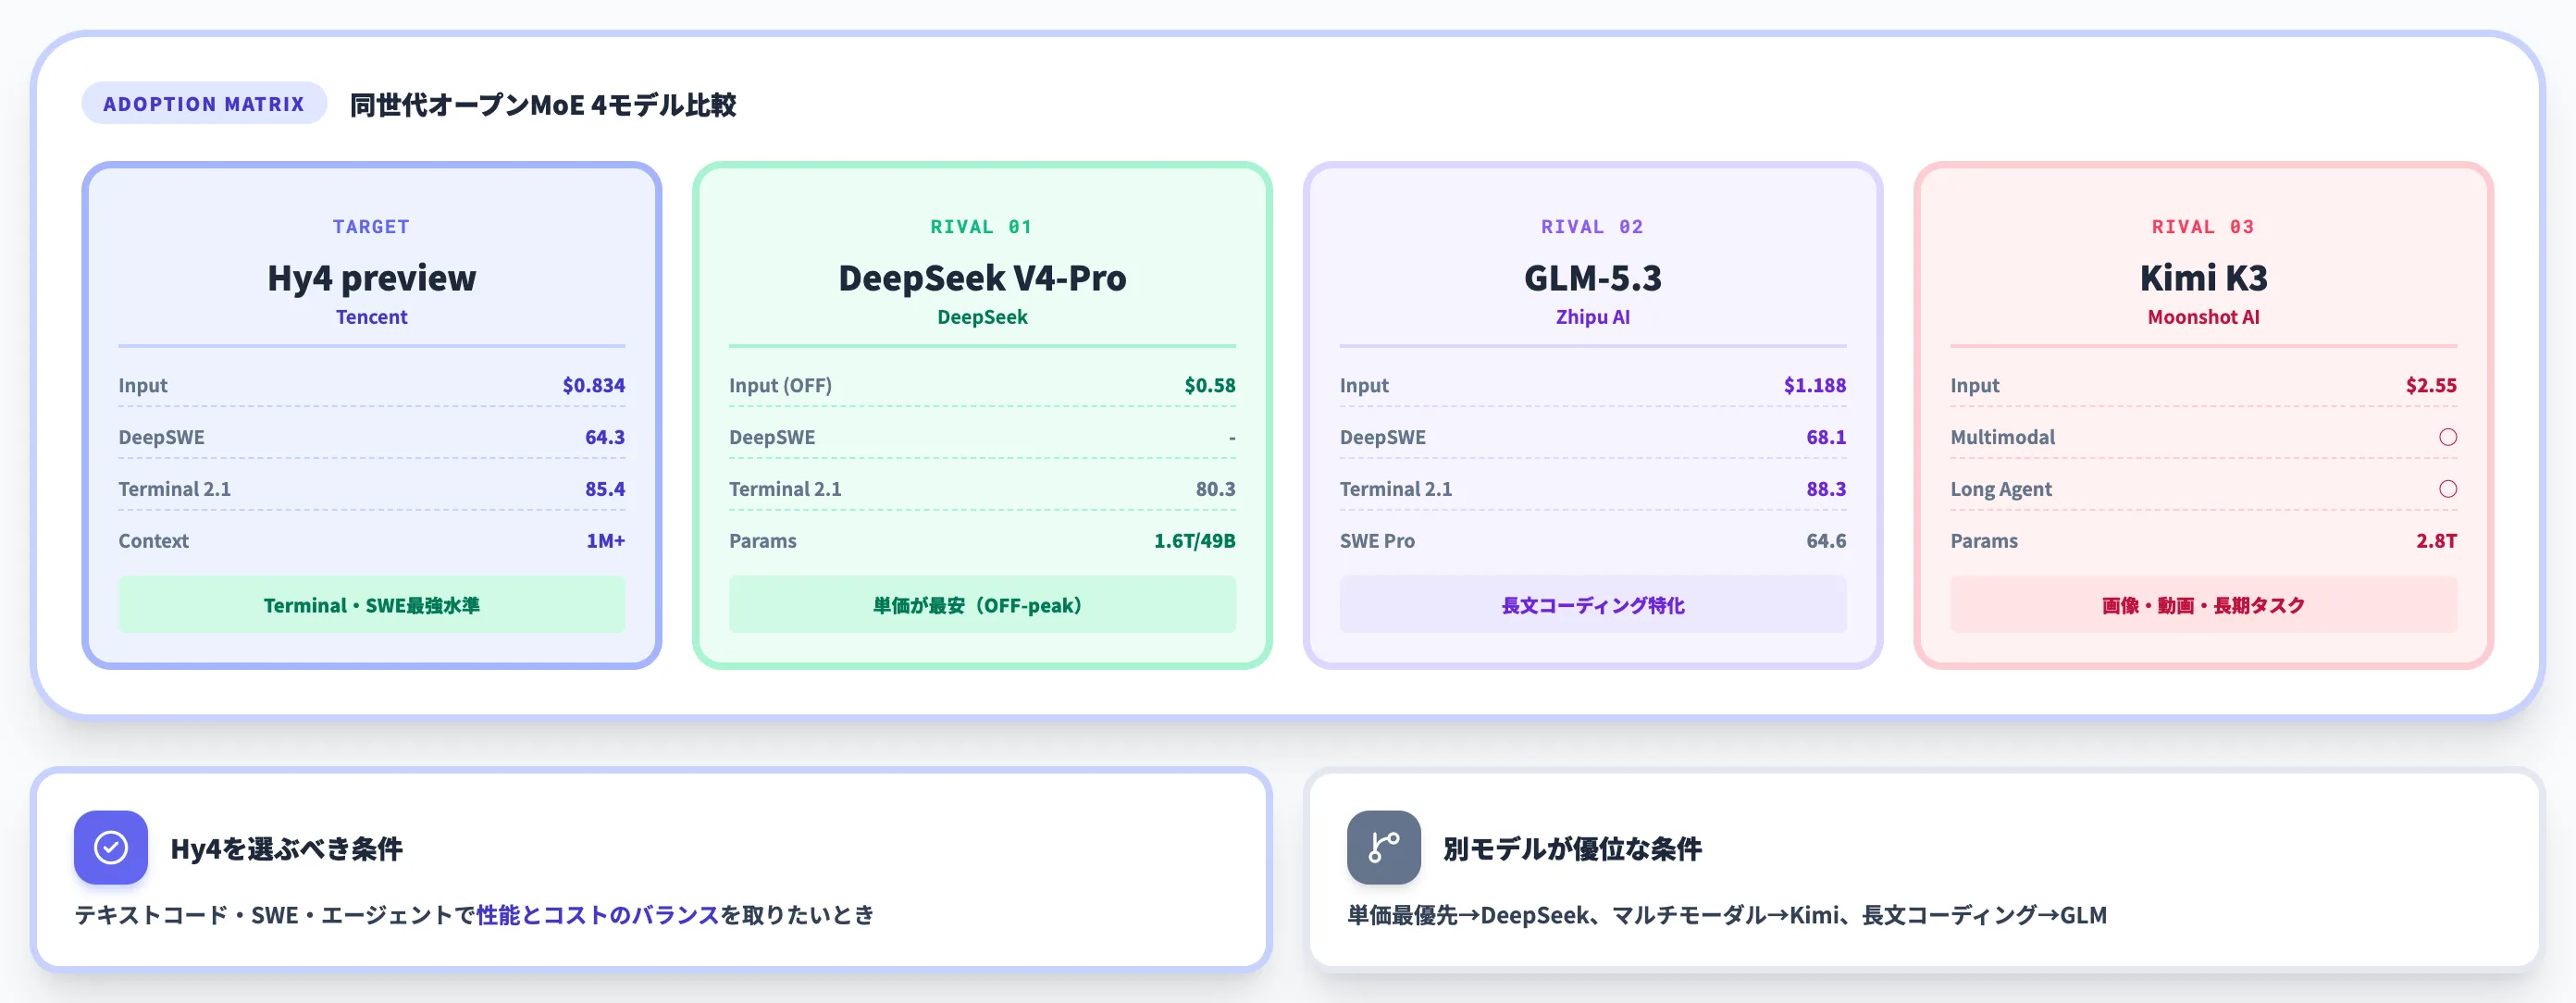
Task: Click the highlighted 性能とコストのバランス text
Action: 598,914
